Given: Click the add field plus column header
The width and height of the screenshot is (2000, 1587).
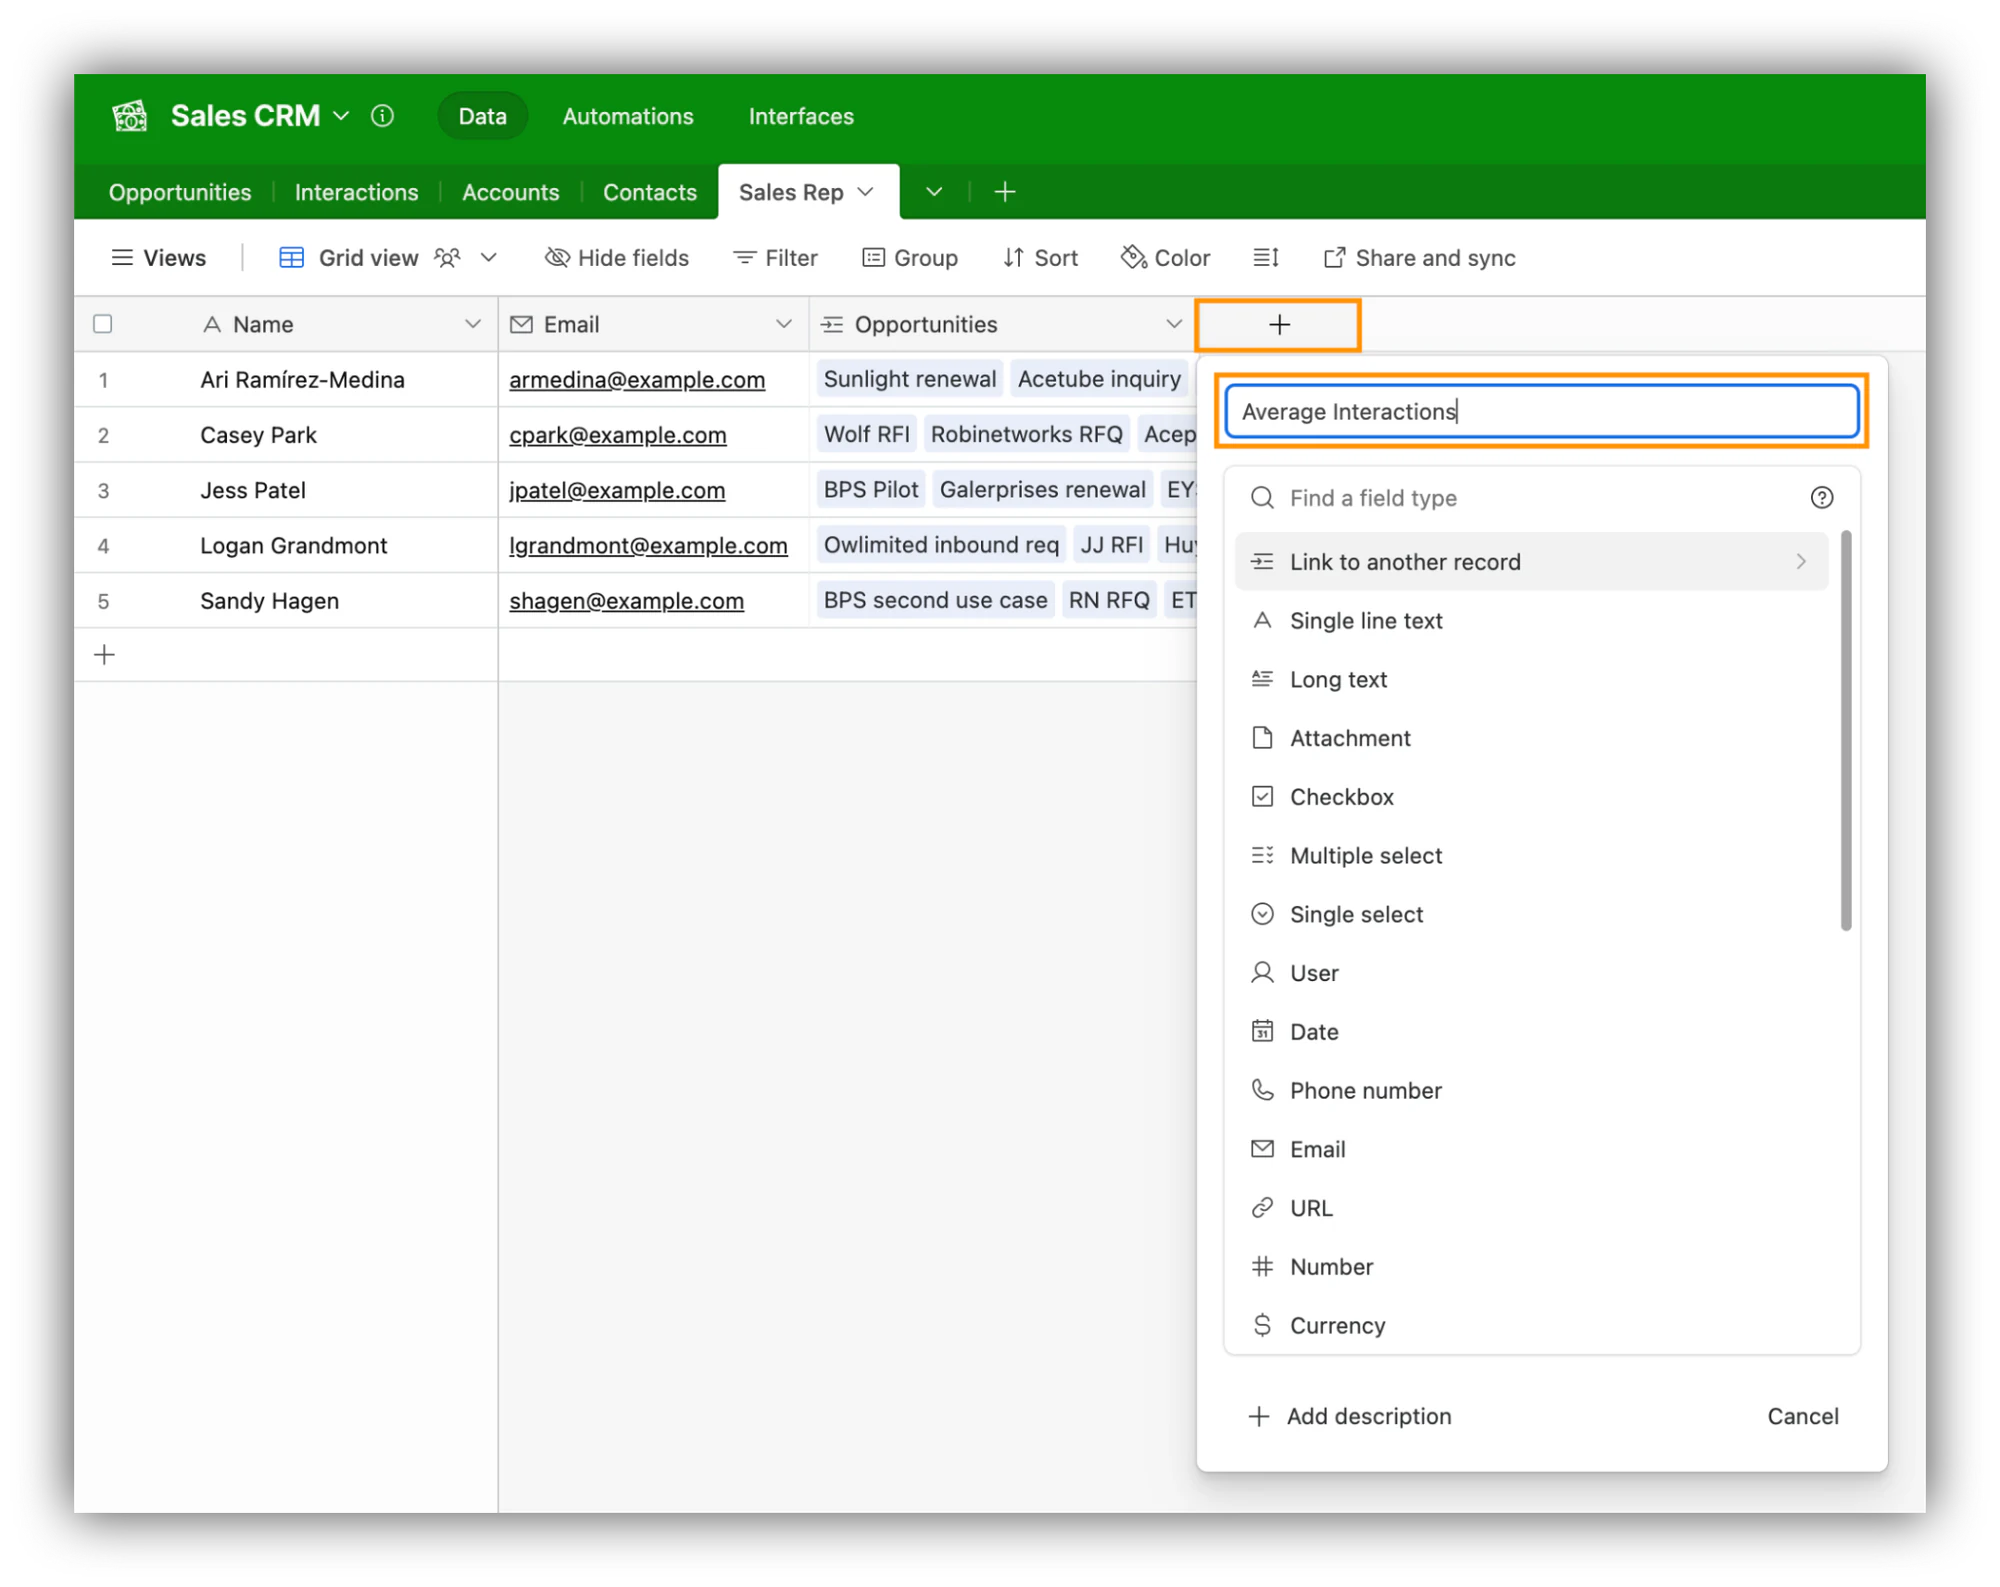Looking at the screenshot, I should click(x=1279, y=325).
